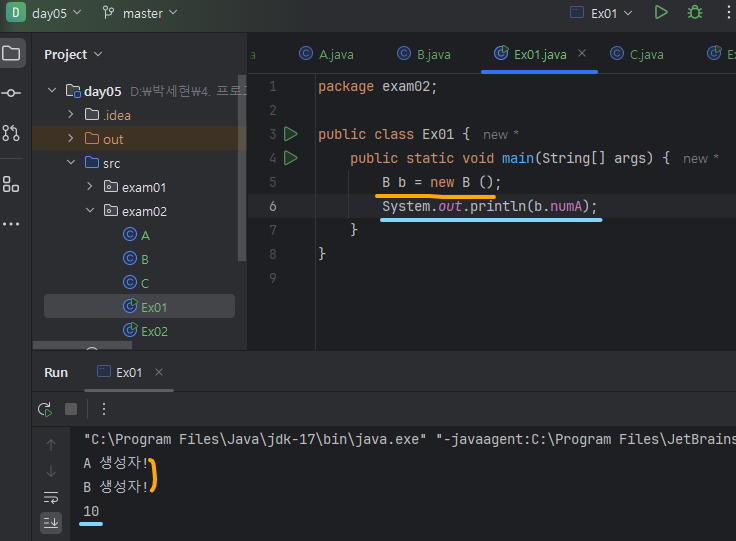Collapse the src folder
Image resolution: width=736 pixels, height=541 pixels.
pyautogui.click(x=71, y=163)
